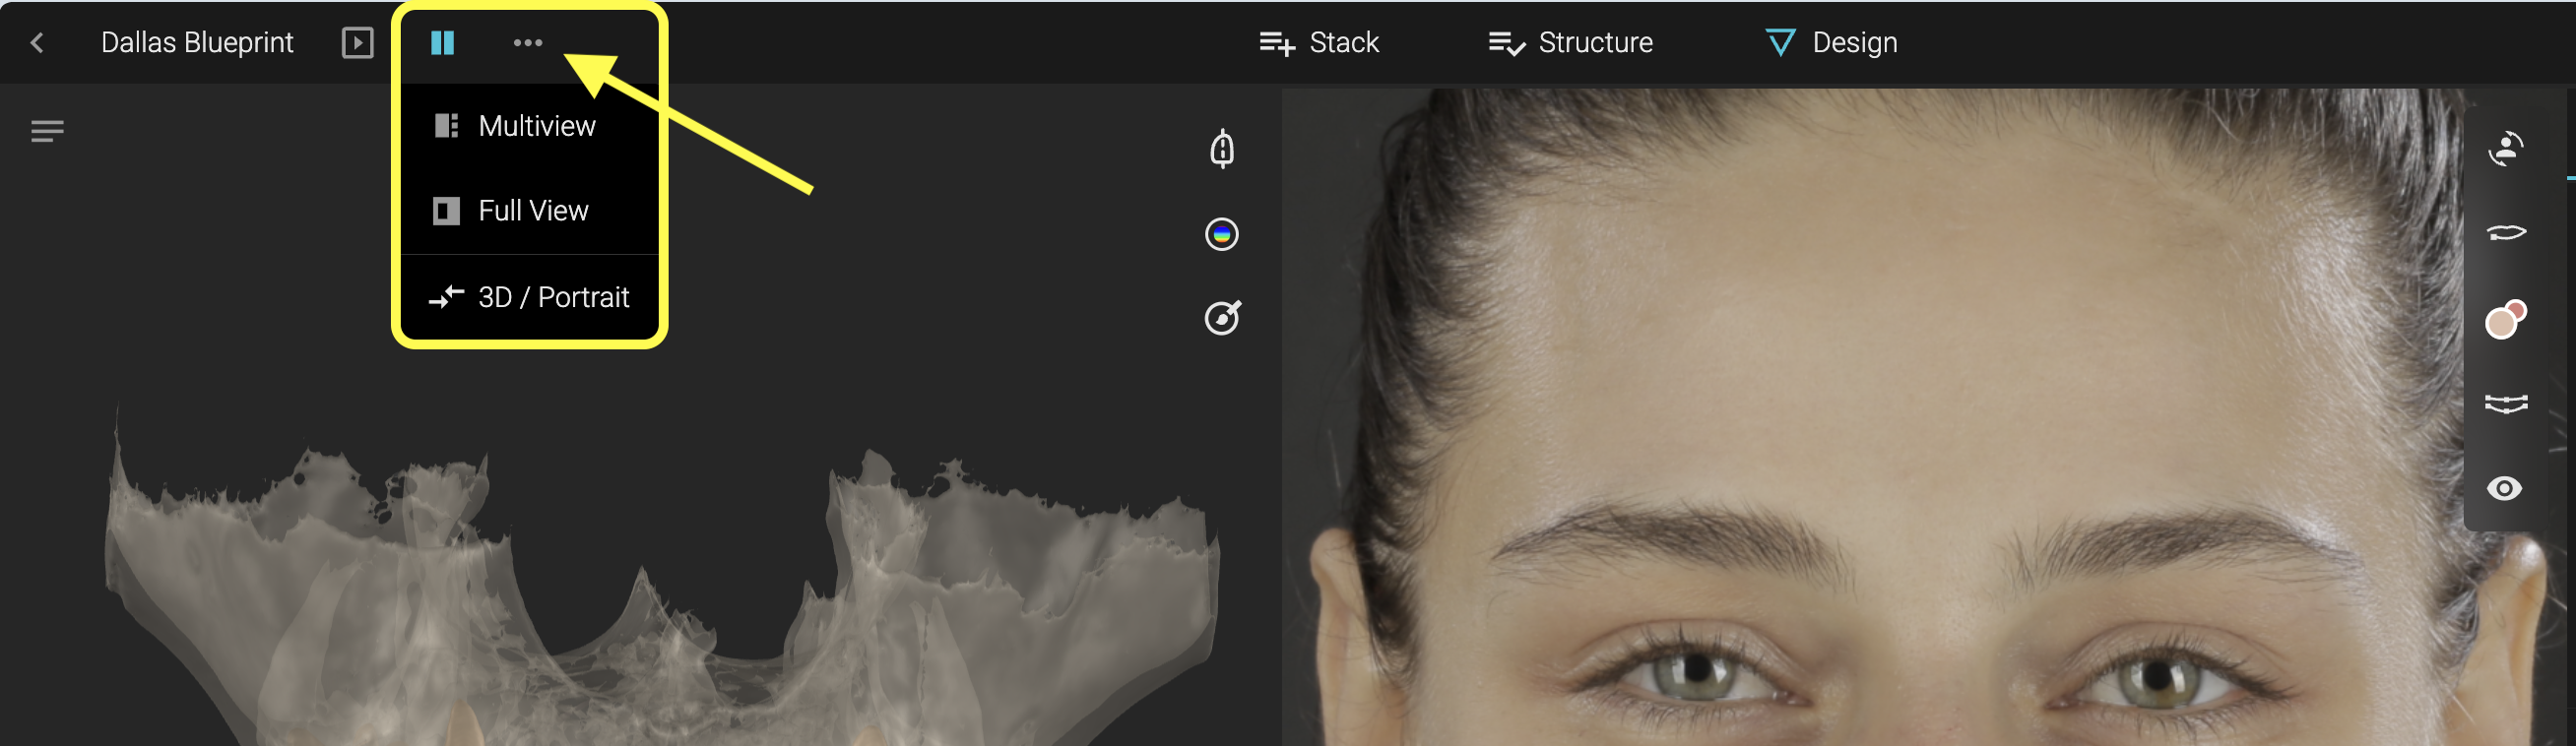Viewport: 2576px width, 746px height.
Task: Select Multiview from the view menu
Action: coord(529,126)
